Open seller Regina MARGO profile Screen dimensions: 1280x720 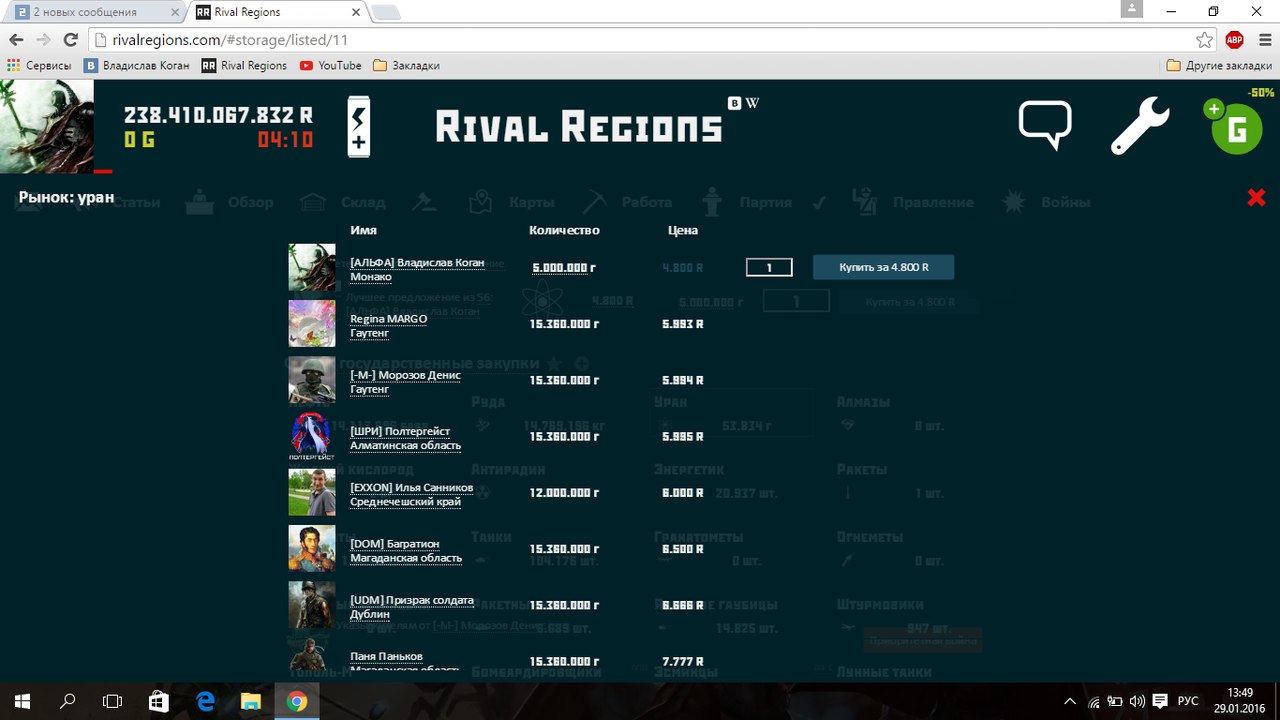click(x=388, y=319)
